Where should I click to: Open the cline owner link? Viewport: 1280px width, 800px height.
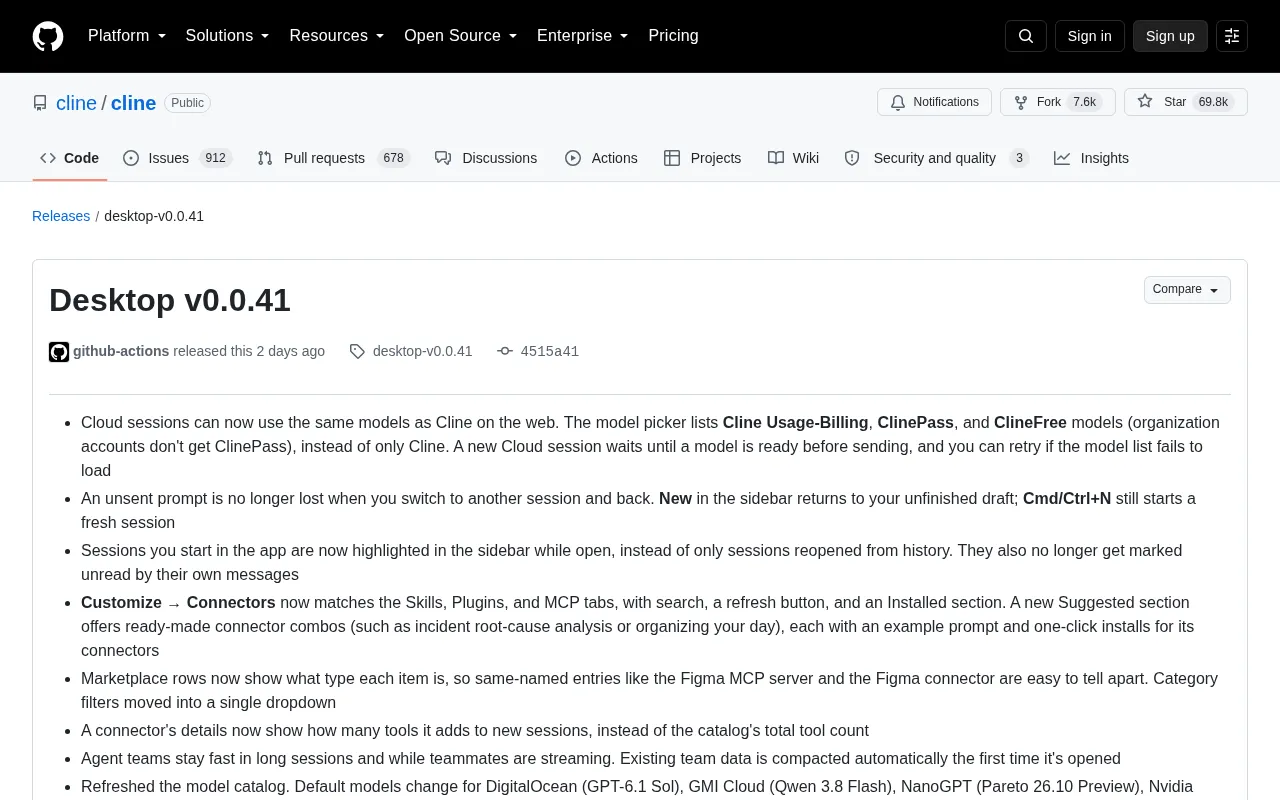coord(76,103)
